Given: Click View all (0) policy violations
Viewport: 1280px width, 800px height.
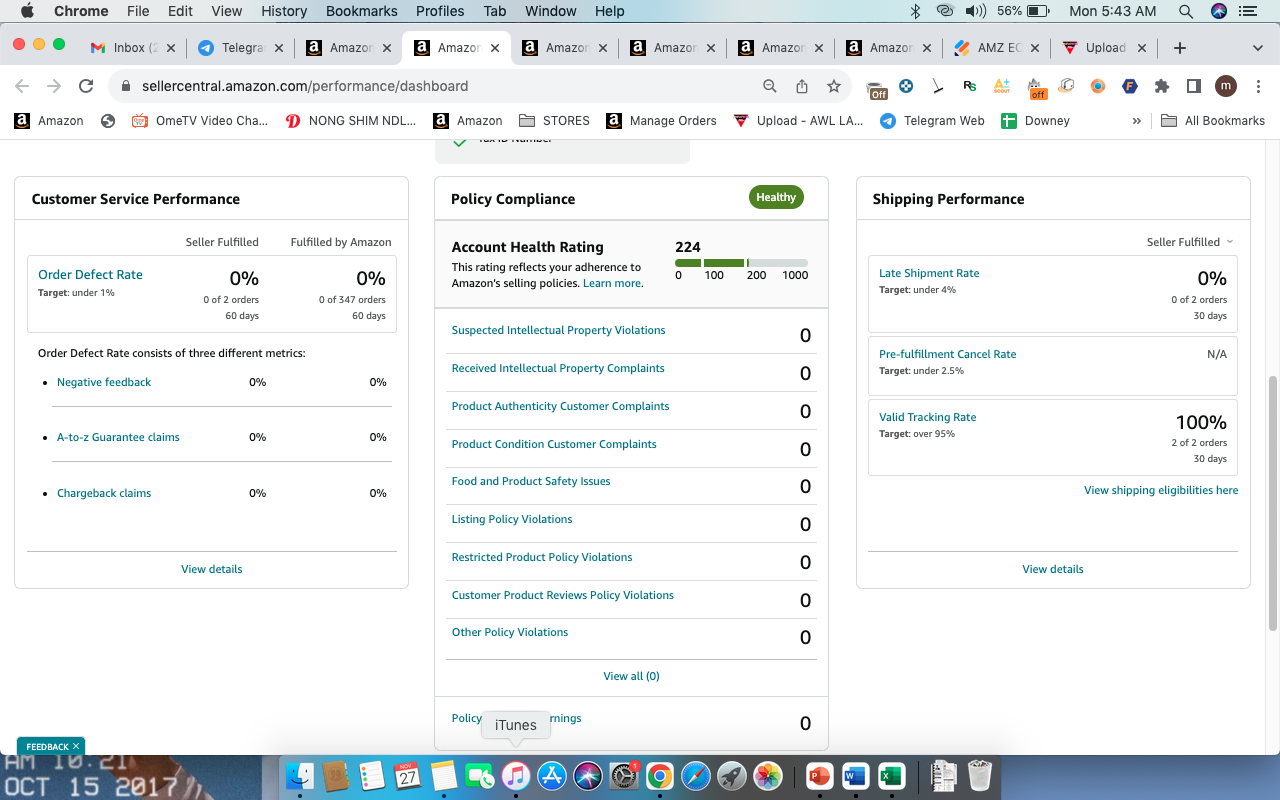Looking at the screenshot, I should (631, 676).
